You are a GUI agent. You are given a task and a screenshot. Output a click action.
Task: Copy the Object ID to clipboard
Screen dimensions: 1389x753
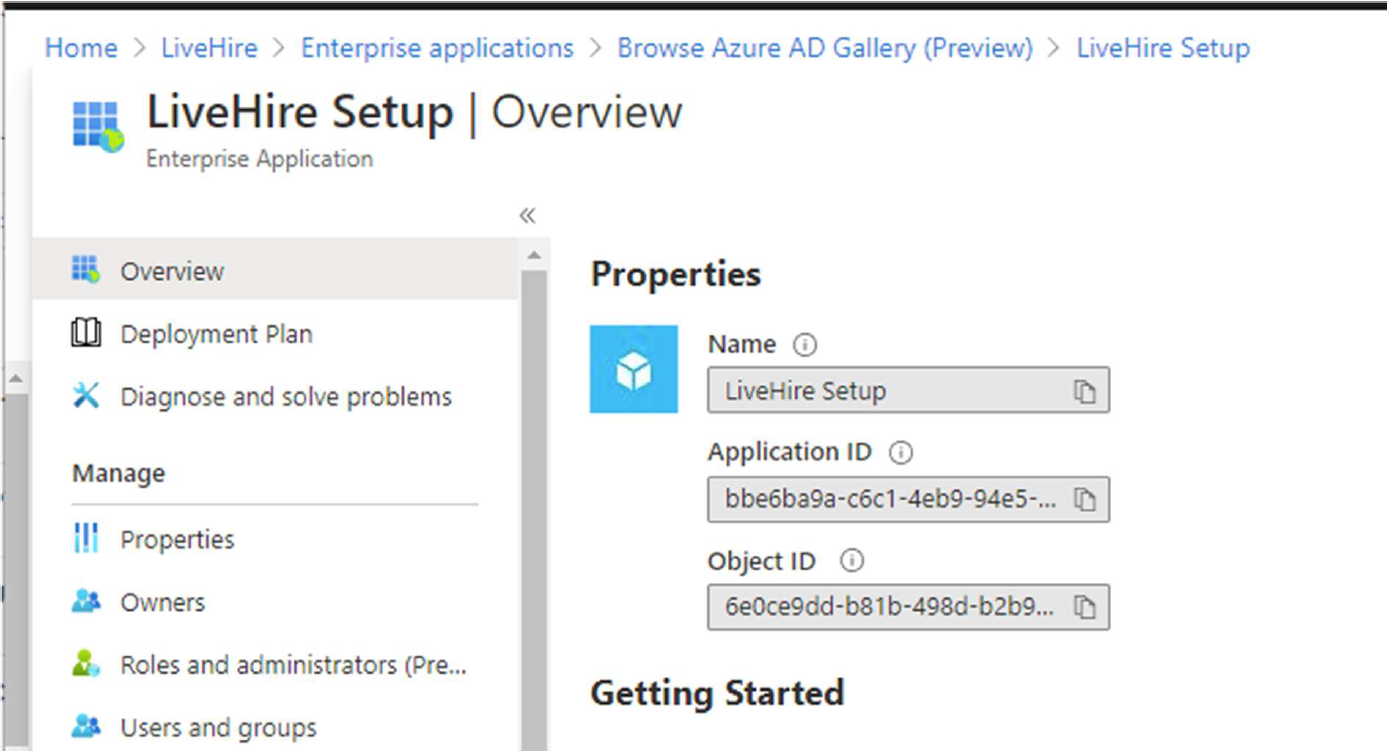1084,608
